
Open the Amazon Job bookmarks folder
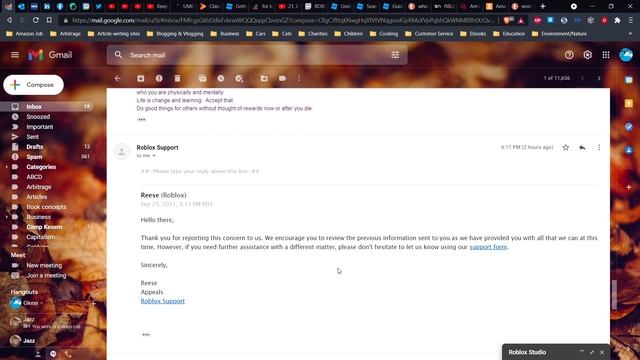(24, 34)
